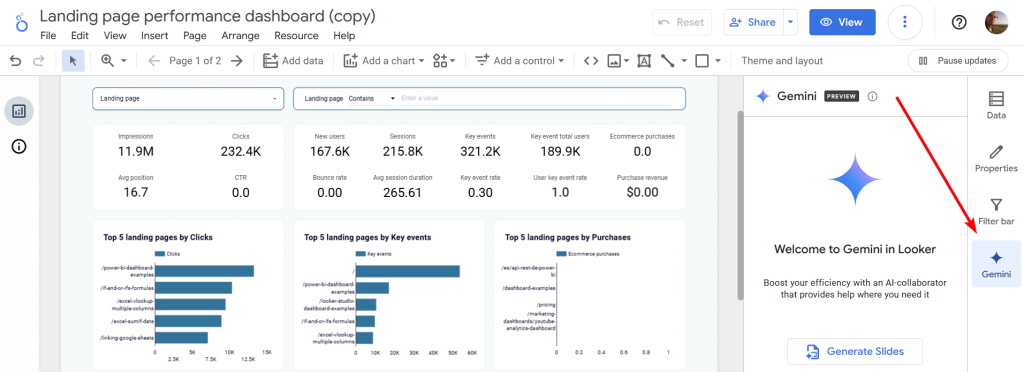This screenshot has height=372, width=1024.
Task: Click the undo arrow in toolbar
Action: (x=16, y=61)
